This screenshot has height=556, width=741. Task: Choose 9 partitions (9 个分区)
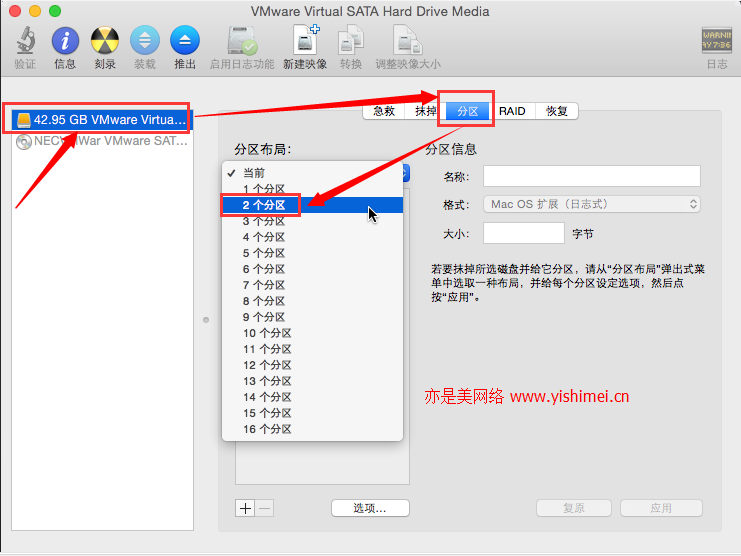pos(312,317)
